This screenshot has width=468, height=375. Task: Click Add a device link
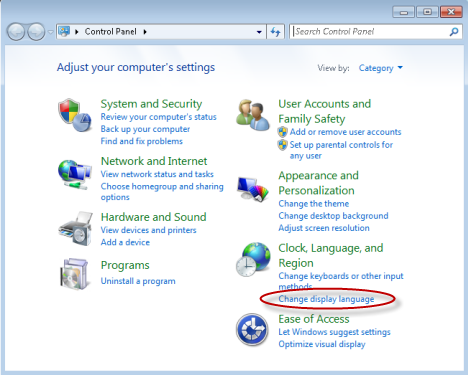(x=125, y=242)
